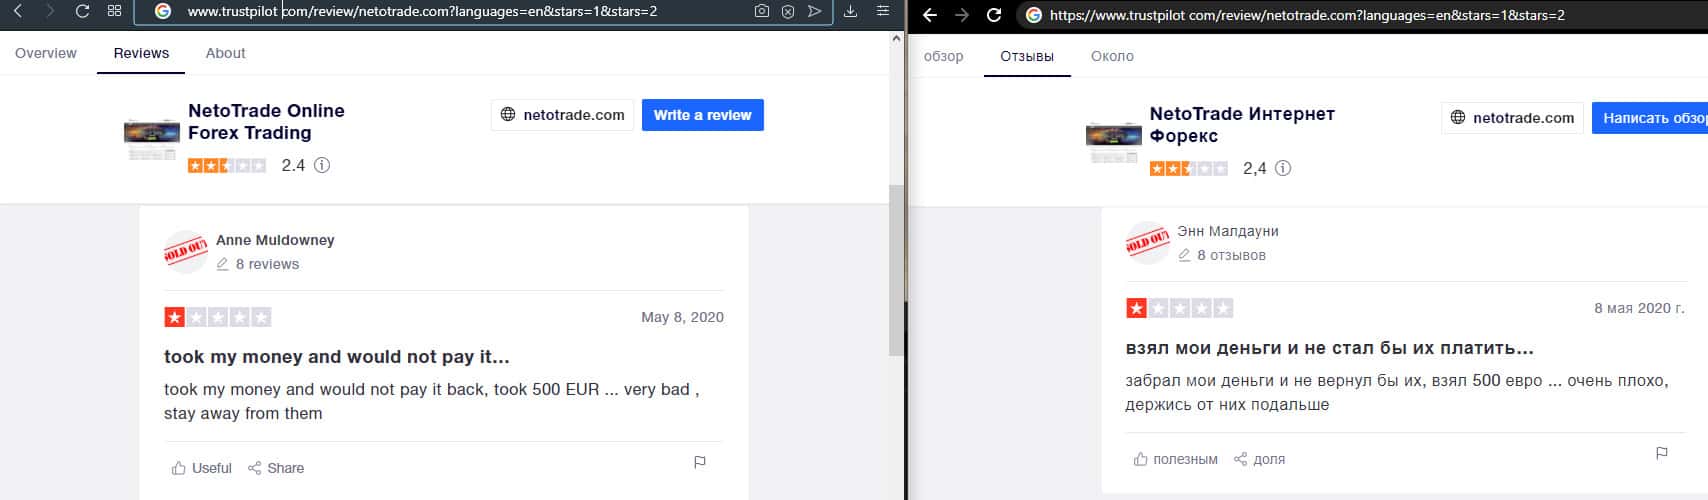Open review titled 'took my money and would not pay it...'
Image resolution: width=1708 pixels, height=500 pixels.
pyautogui.click(x=337, y=357)
